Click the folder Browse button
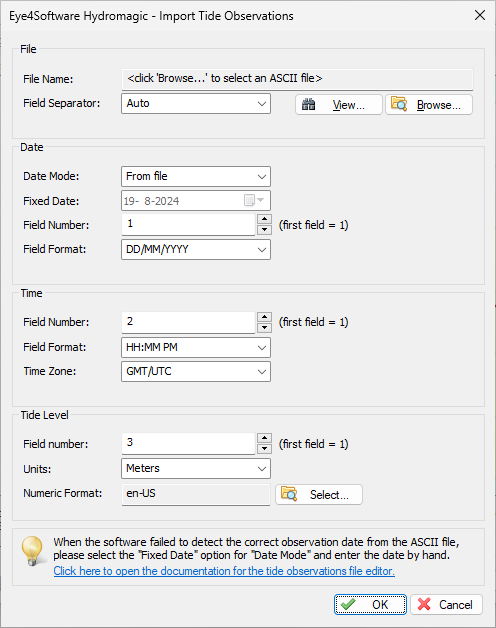Image resolution: width=496 pixels, height=628 pixels. click(x=429, y=105)
